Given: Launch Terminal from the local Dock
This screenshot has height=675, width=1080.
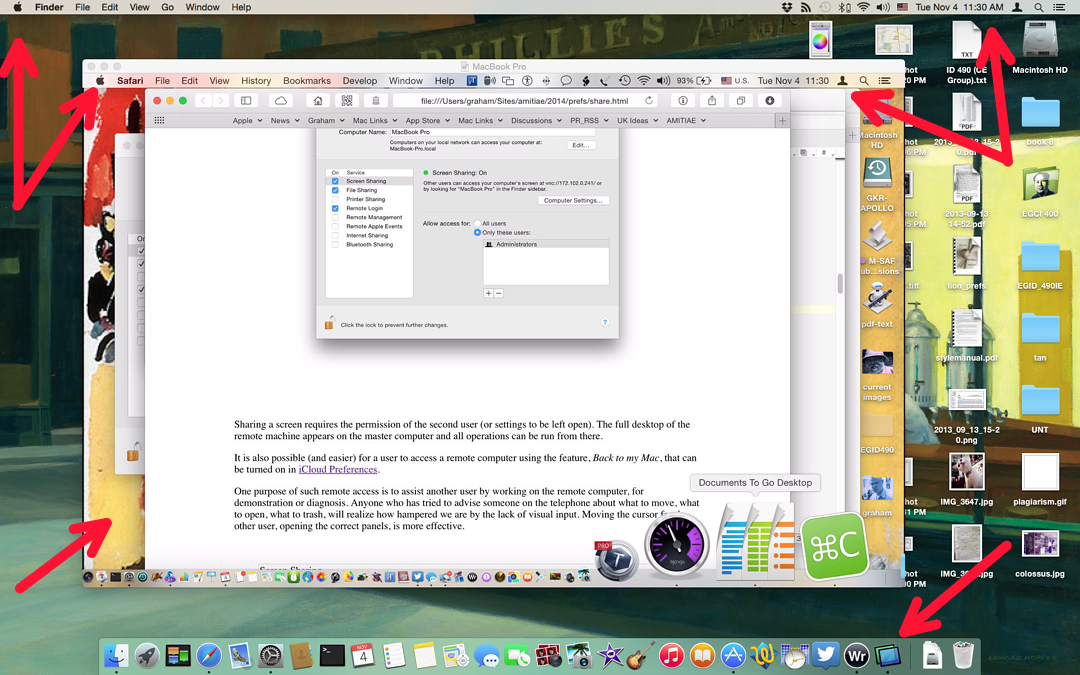Looking at the screenshot, I should [331, 656].
